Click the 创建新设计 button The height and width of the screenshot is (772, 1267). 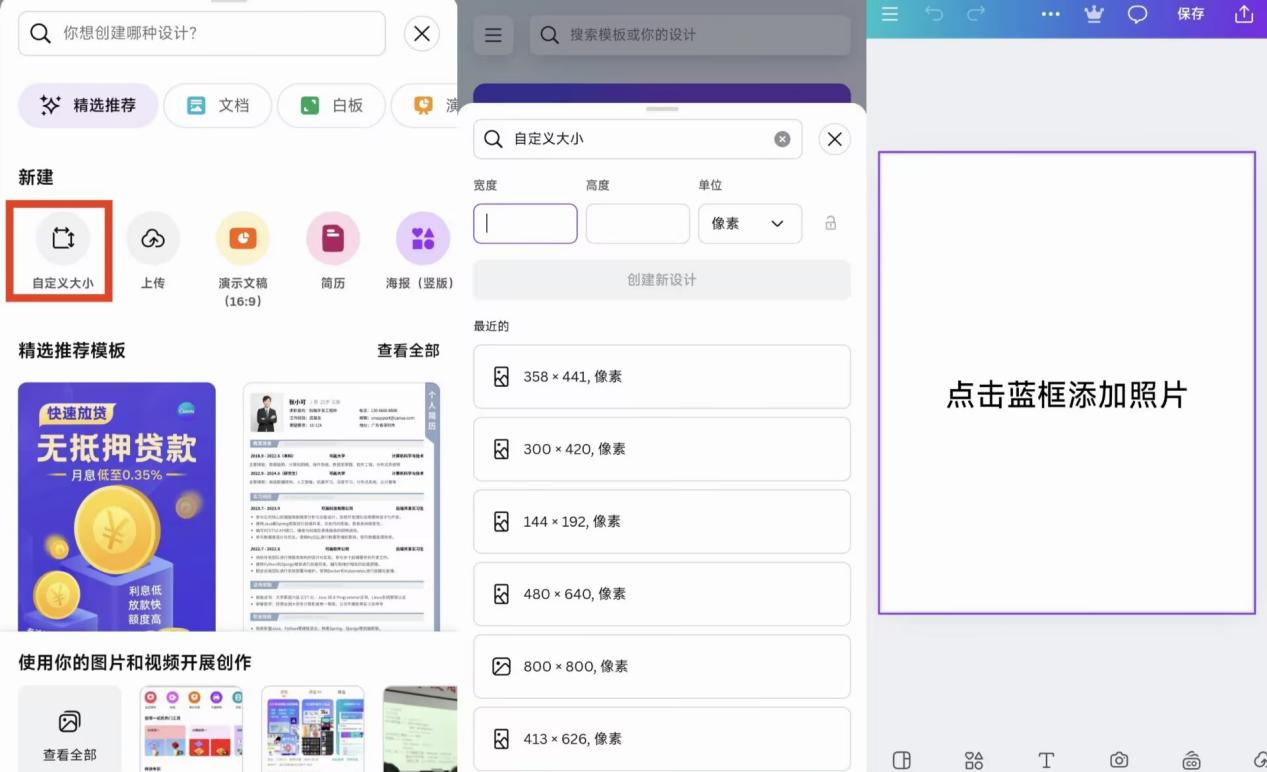[661, 279]
